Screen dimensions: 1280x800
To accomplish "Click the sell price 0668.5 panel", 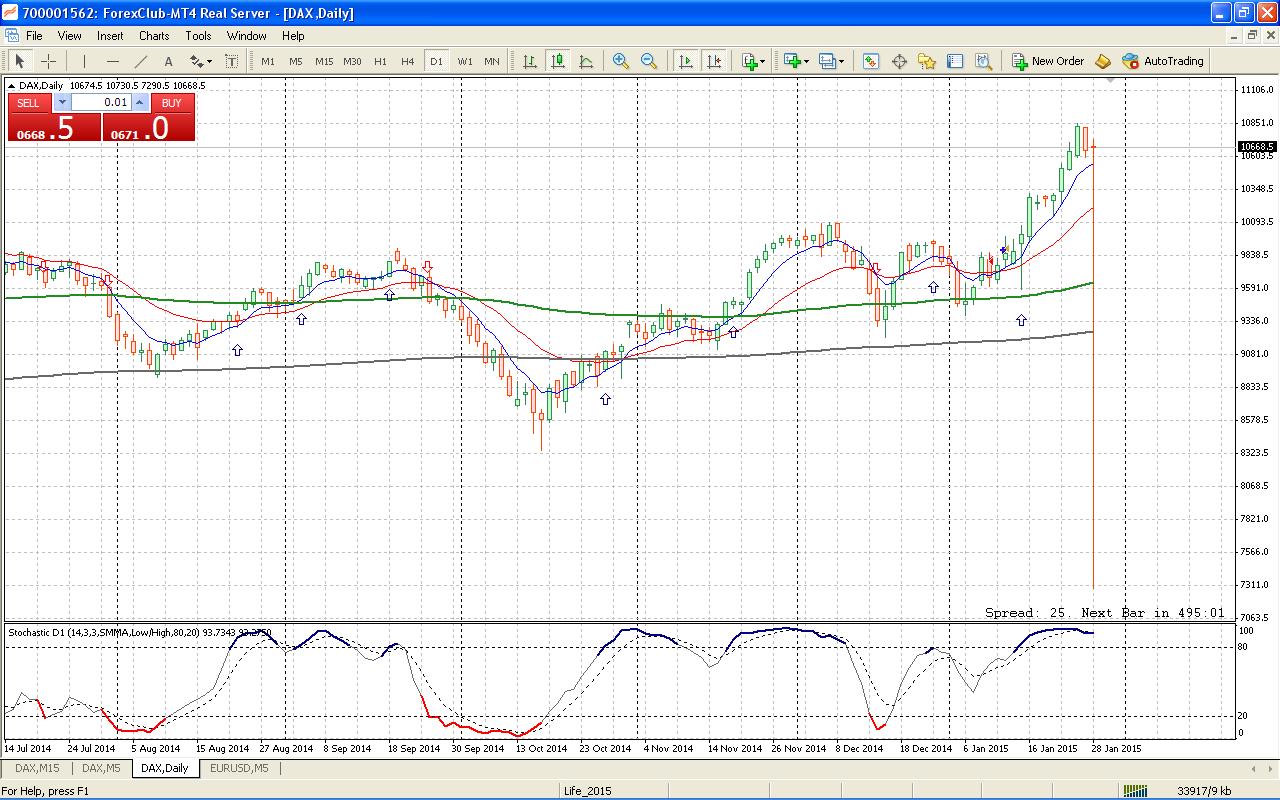I will [x=55, y=128].
